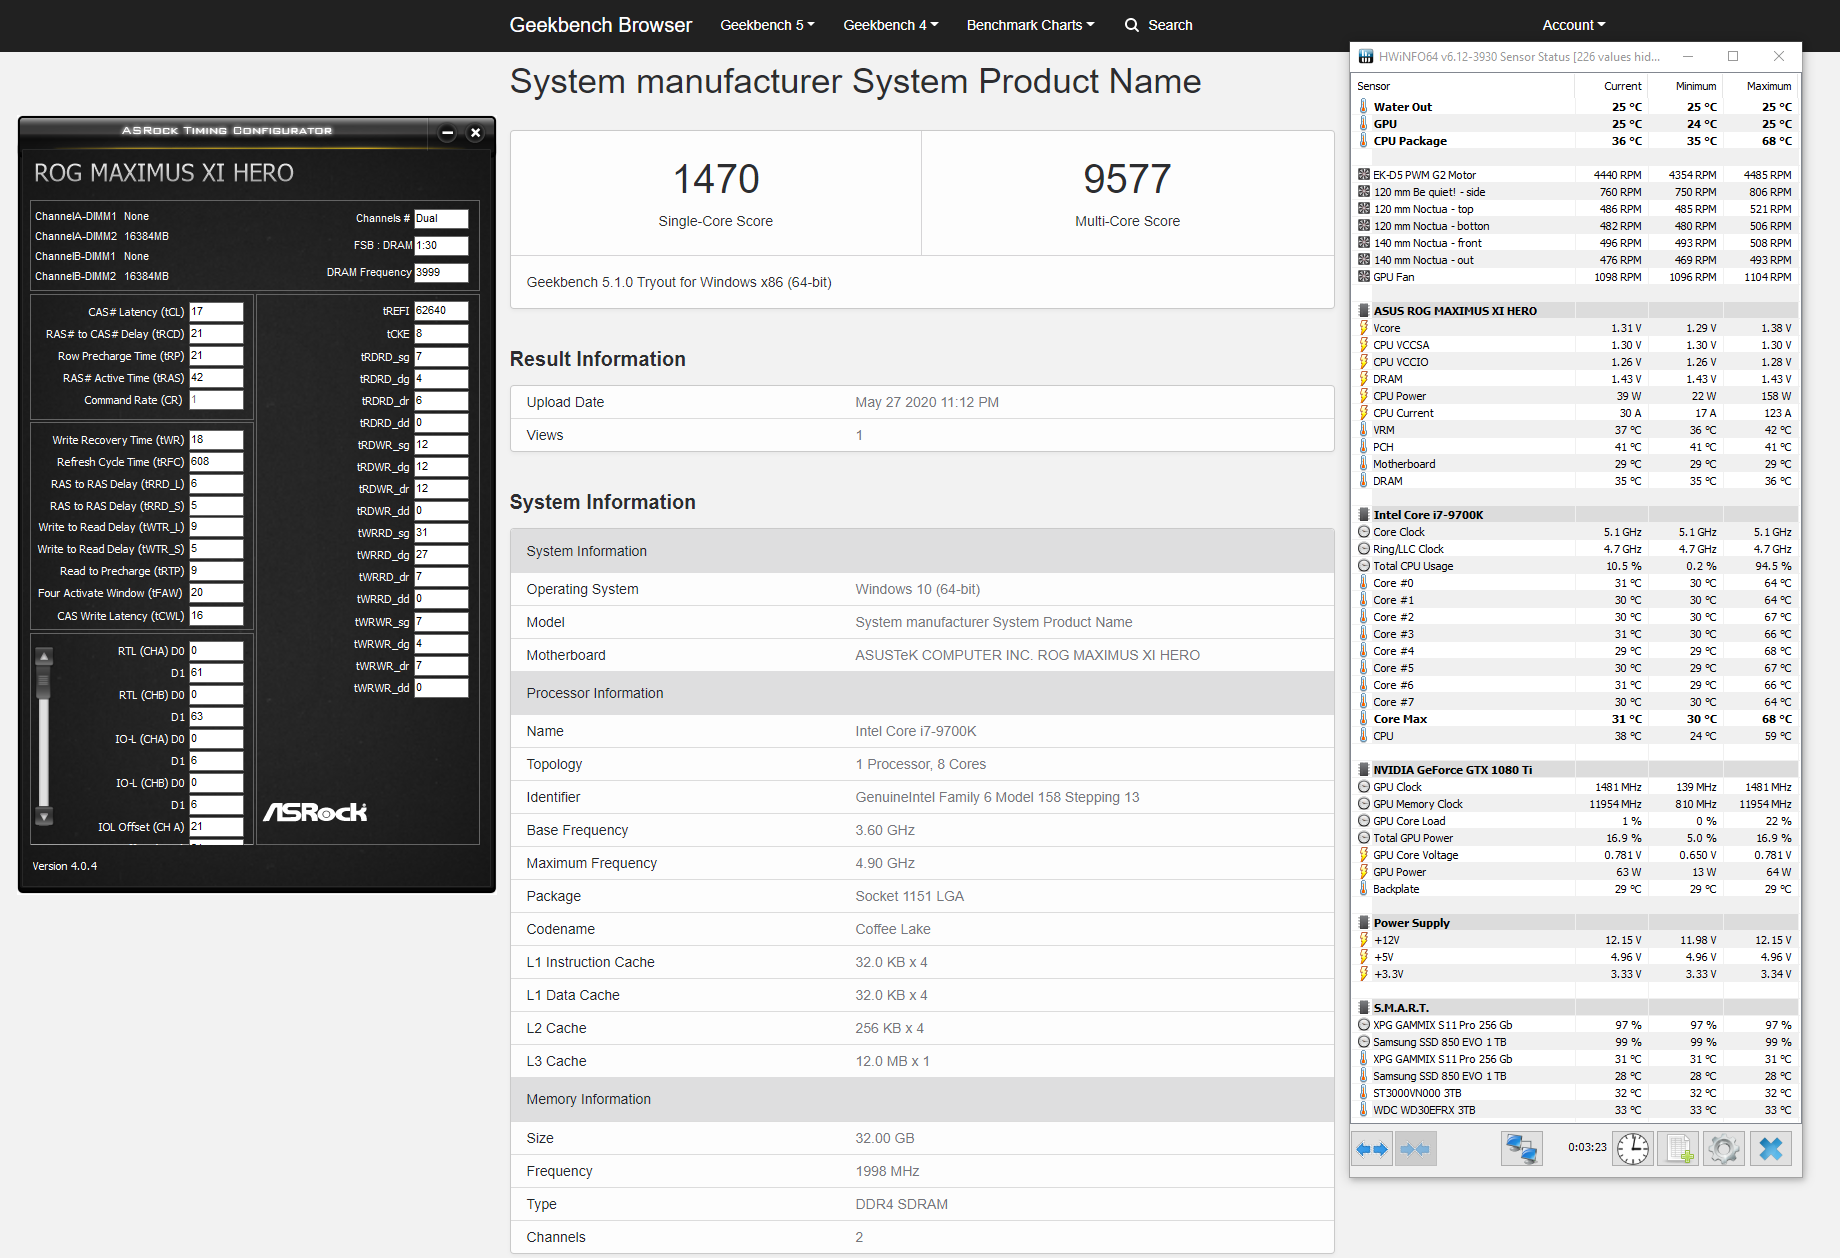Image resolution: width=1840 pixels, height=1258 pixels.
Task: Click the CAS# Latency (tCL) value field
Action: pyautogui.click(x=216, y=312)
